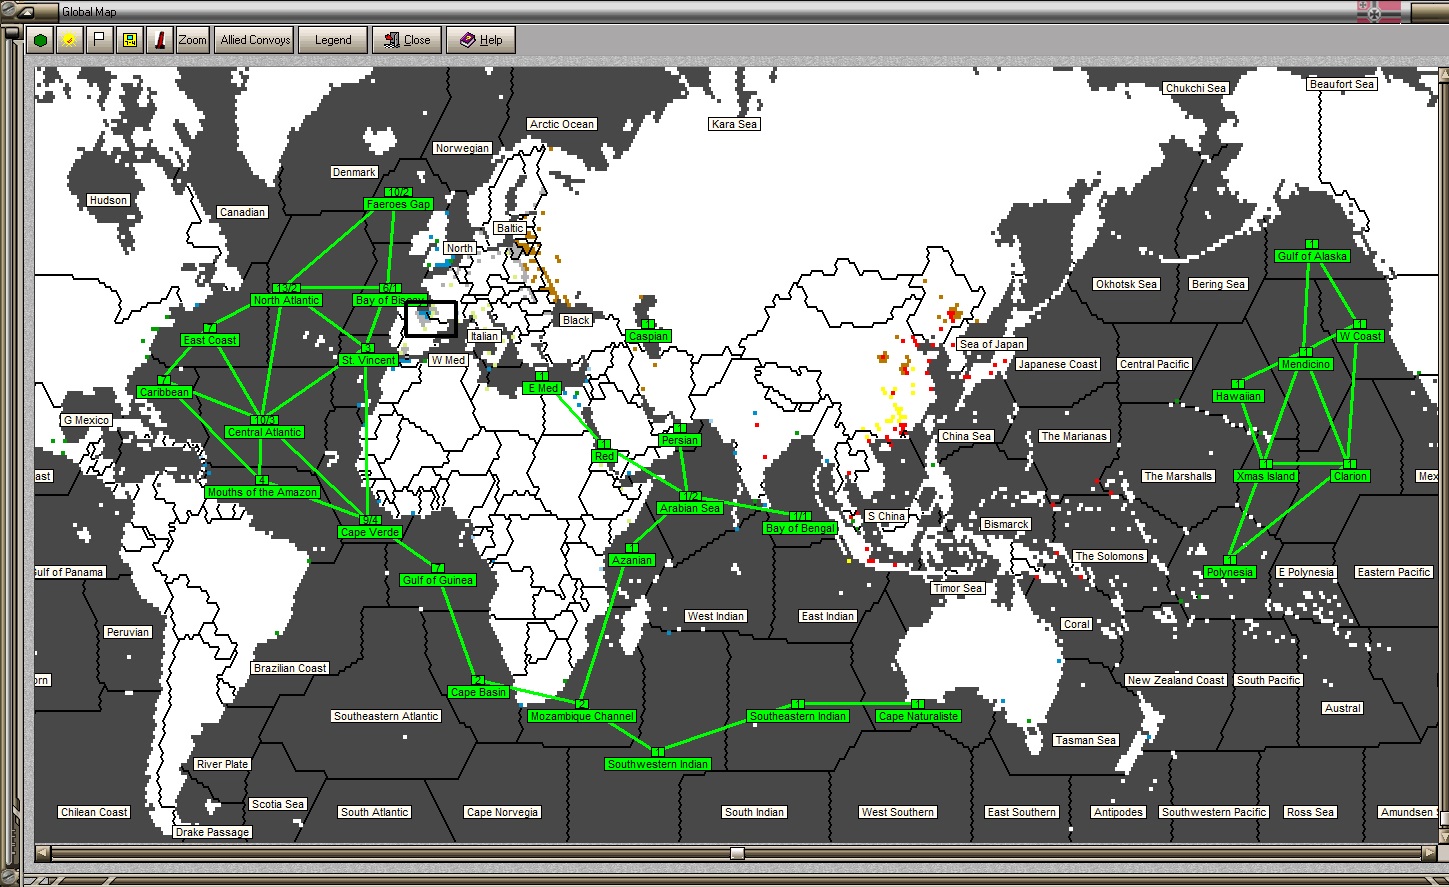Select Mouths of the Amazon zone
Screen dimensions: 1449x887
point(262,492)
